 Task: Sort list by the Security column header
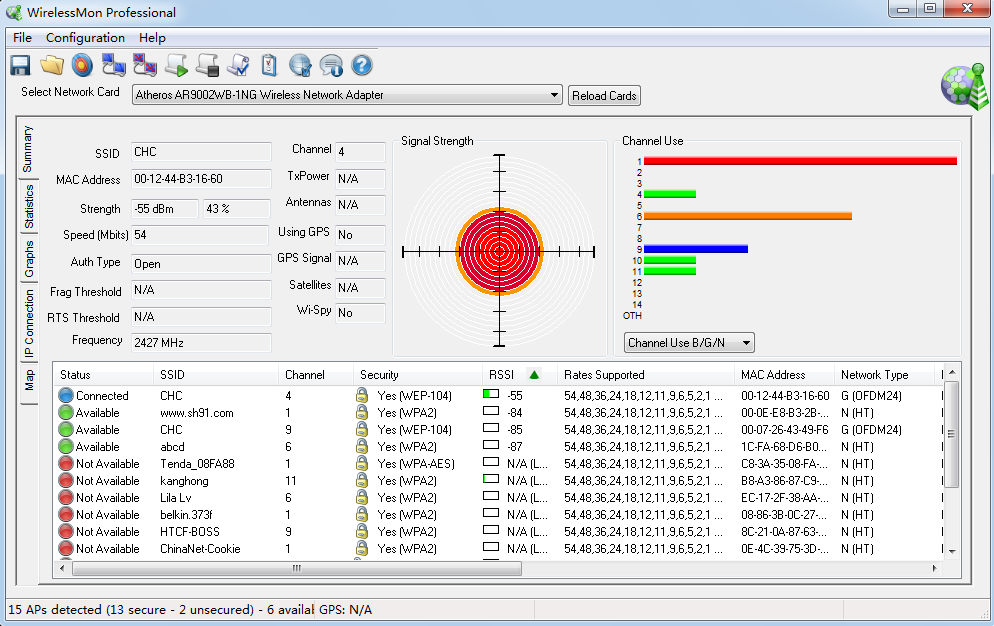418,375
